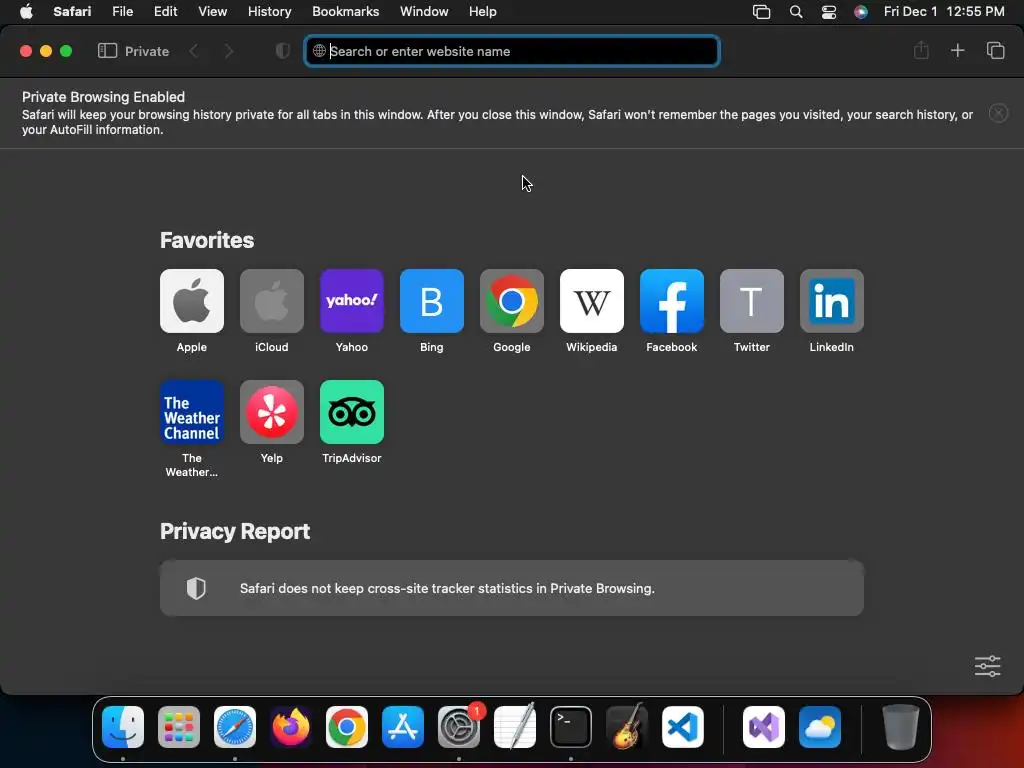The width and height of the screenshot is (1024, 768).
Task: Open the File menu
Action: pos(122,12)
